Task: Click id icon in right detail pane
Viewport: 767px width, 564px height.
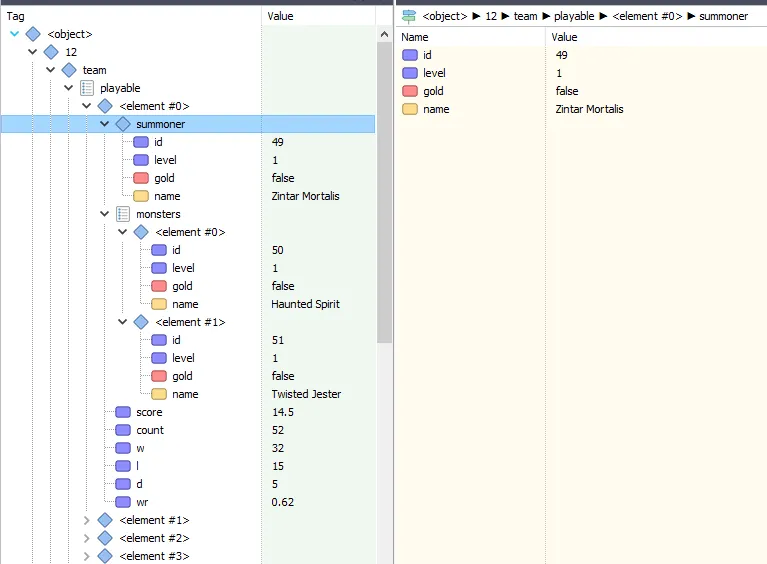Action: [410, 55]
